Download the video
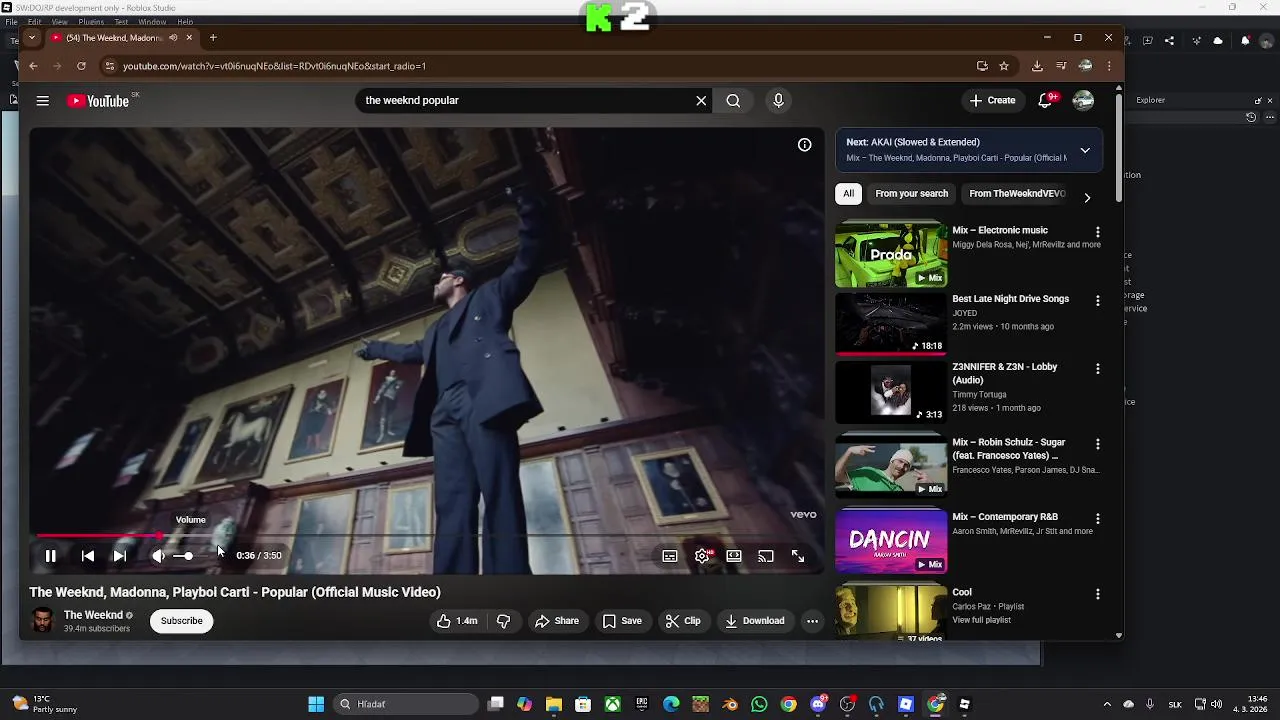 754,621
